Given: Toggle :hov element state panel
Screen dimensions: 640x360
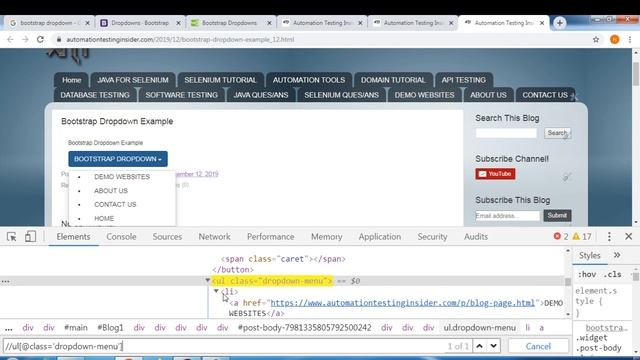Looking at the screenshot, I should 587,275.
